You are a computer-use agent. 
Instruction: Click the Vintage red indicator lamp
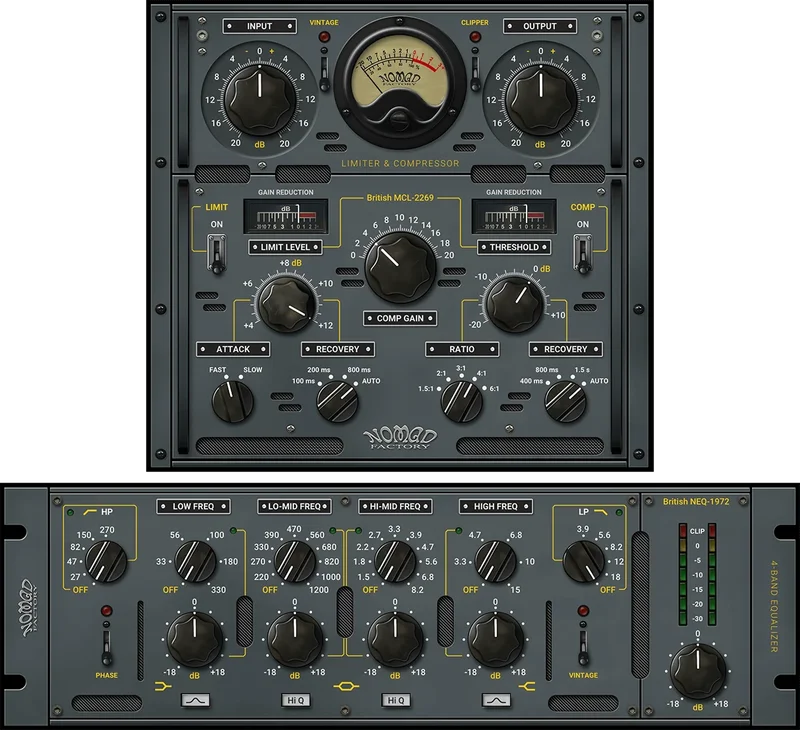click(x=324, y=37)
